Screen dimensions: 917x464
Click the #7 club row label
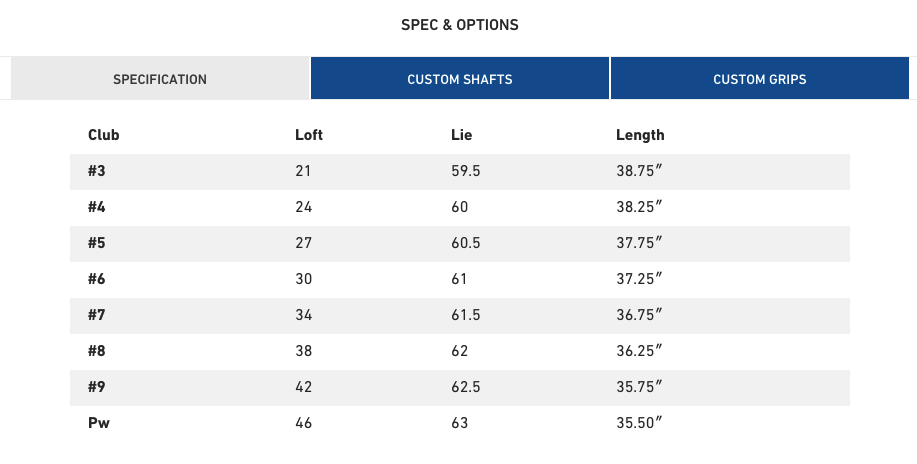(96, 315)
